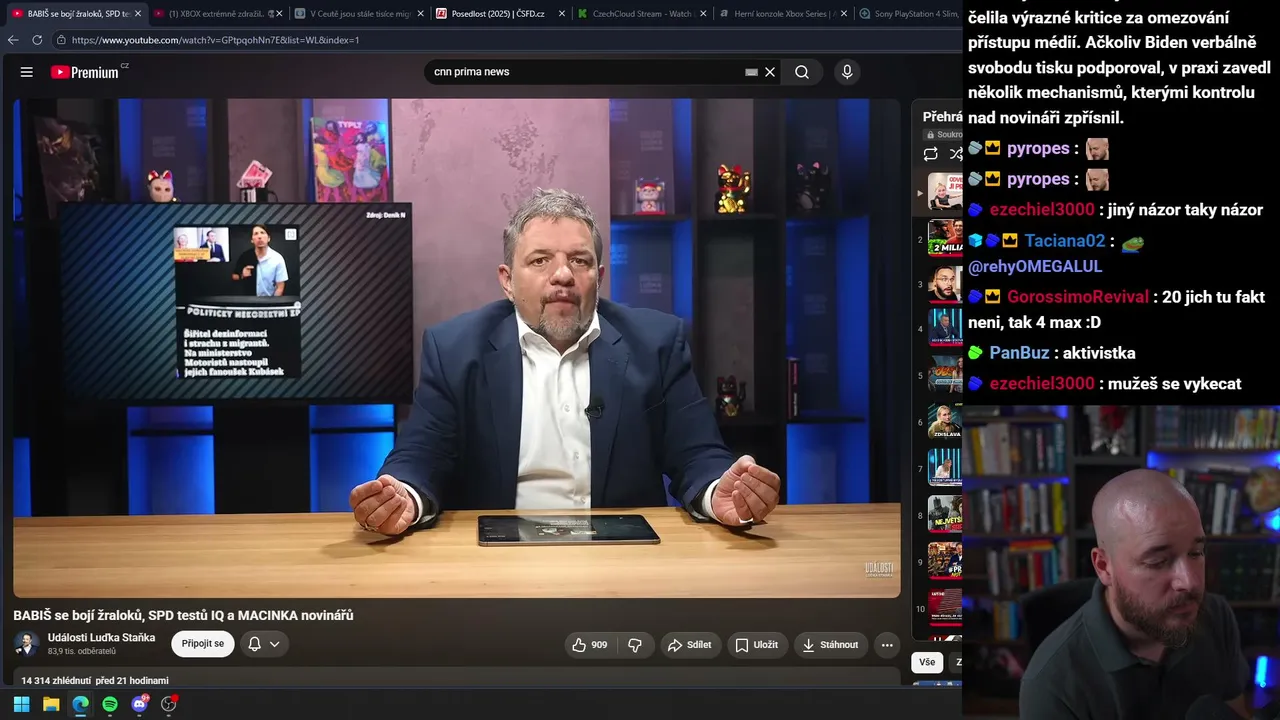
Task: Open the Události Luďka Staňka channel name link
Action: [x=101, y=637]
